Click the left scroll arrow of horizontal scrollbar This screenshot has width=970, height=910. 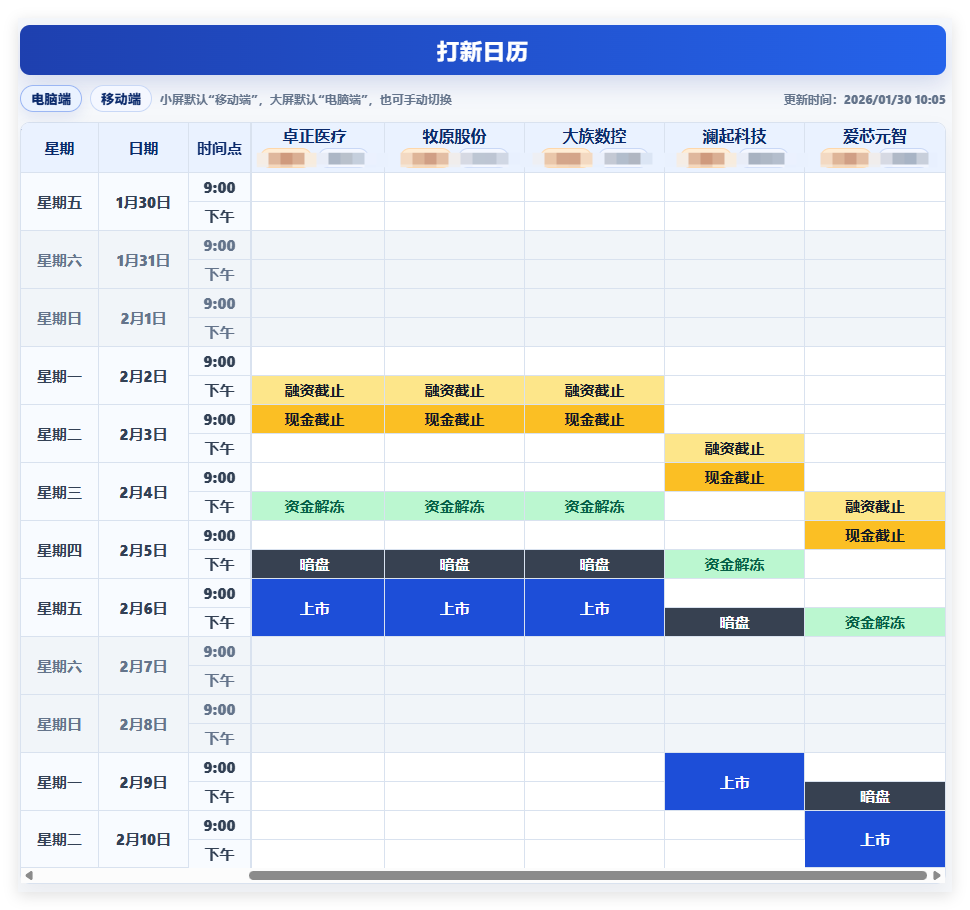point(29,875)
